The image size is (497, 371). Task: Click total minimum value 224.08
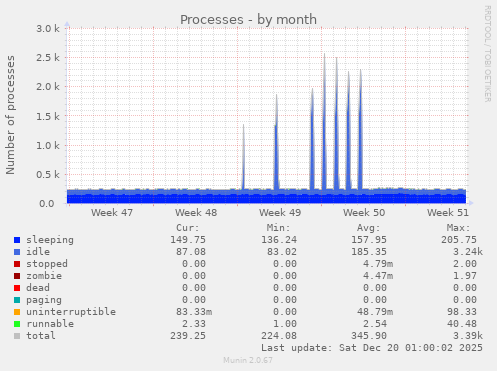point(279,336)
